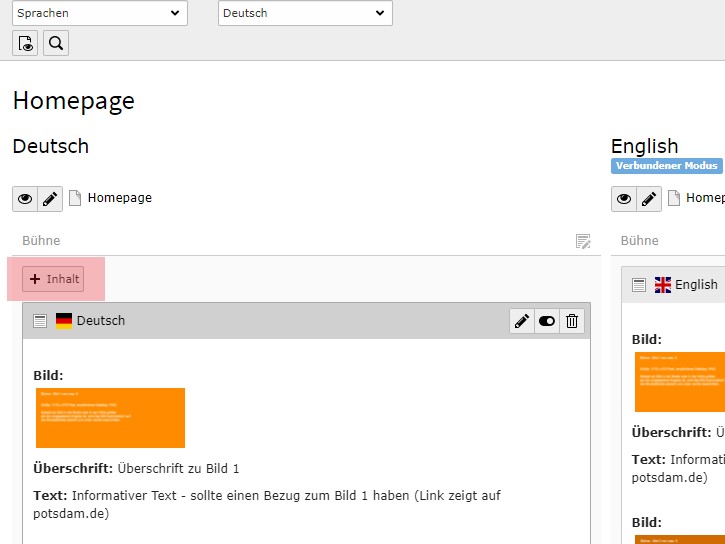The height and width of the screenshot is (544, 725).
Task: Click the German flag icon
Action: coord(64,321)
